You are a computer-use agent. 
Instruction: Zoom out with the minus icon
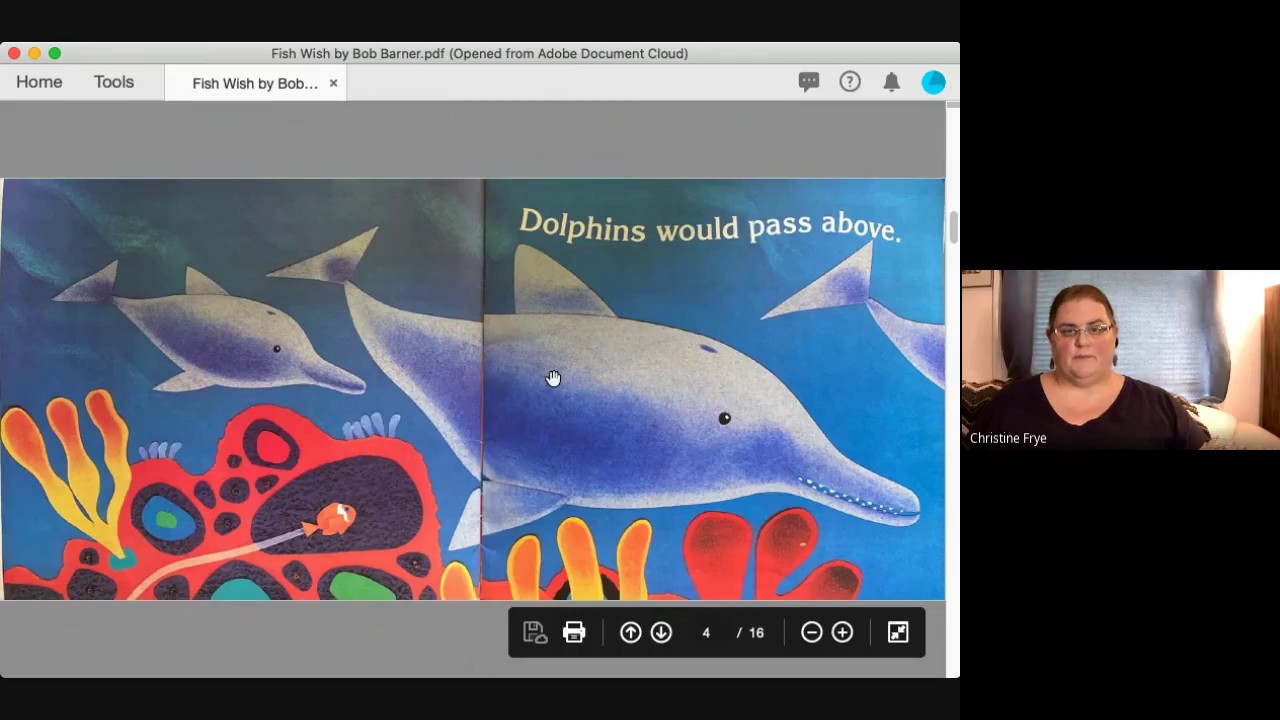pos(812,632)
